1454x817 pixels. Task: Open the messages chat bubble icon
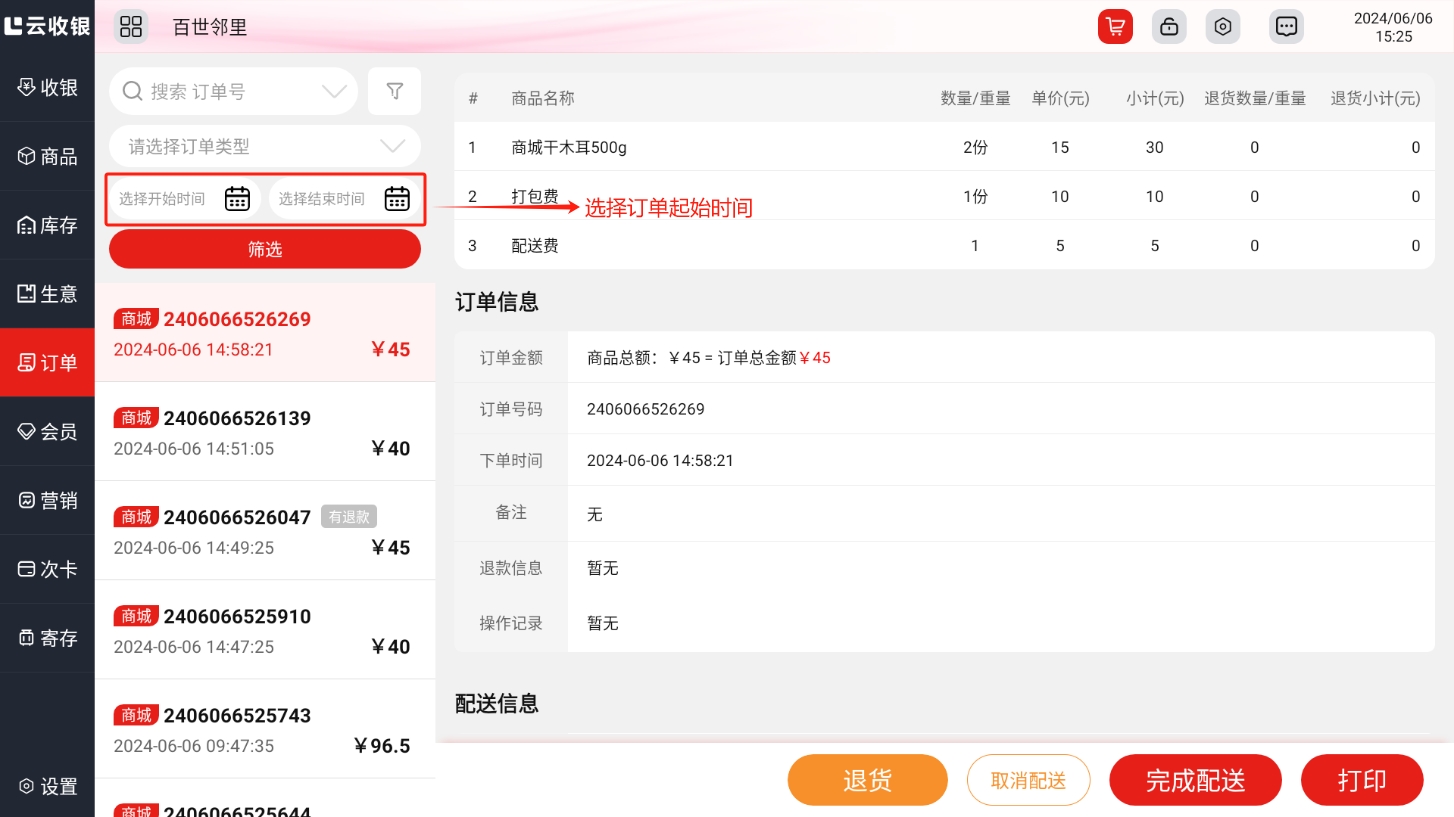[x=1286, y=27]
